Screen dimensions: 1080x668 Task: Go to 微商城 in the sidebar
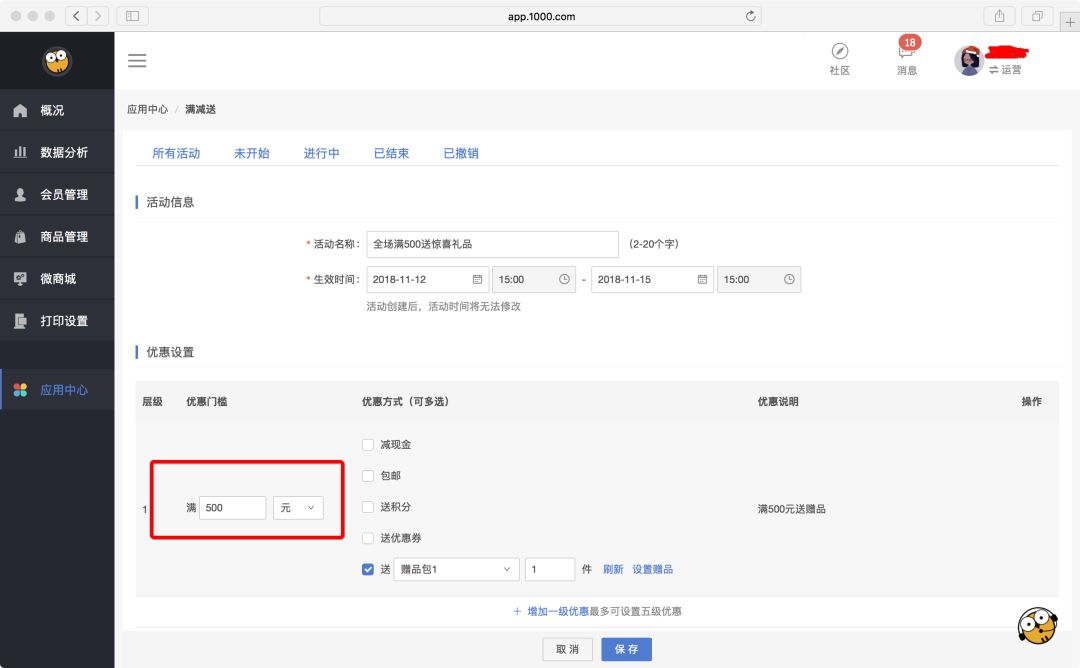[57, 278]
